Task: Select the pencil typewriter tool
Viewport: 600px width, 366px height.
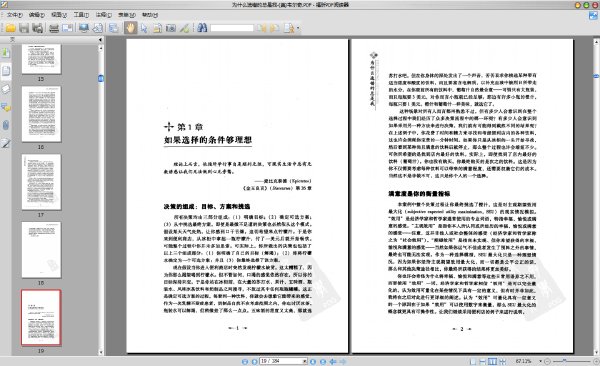Action: click(x=184, y=28)
